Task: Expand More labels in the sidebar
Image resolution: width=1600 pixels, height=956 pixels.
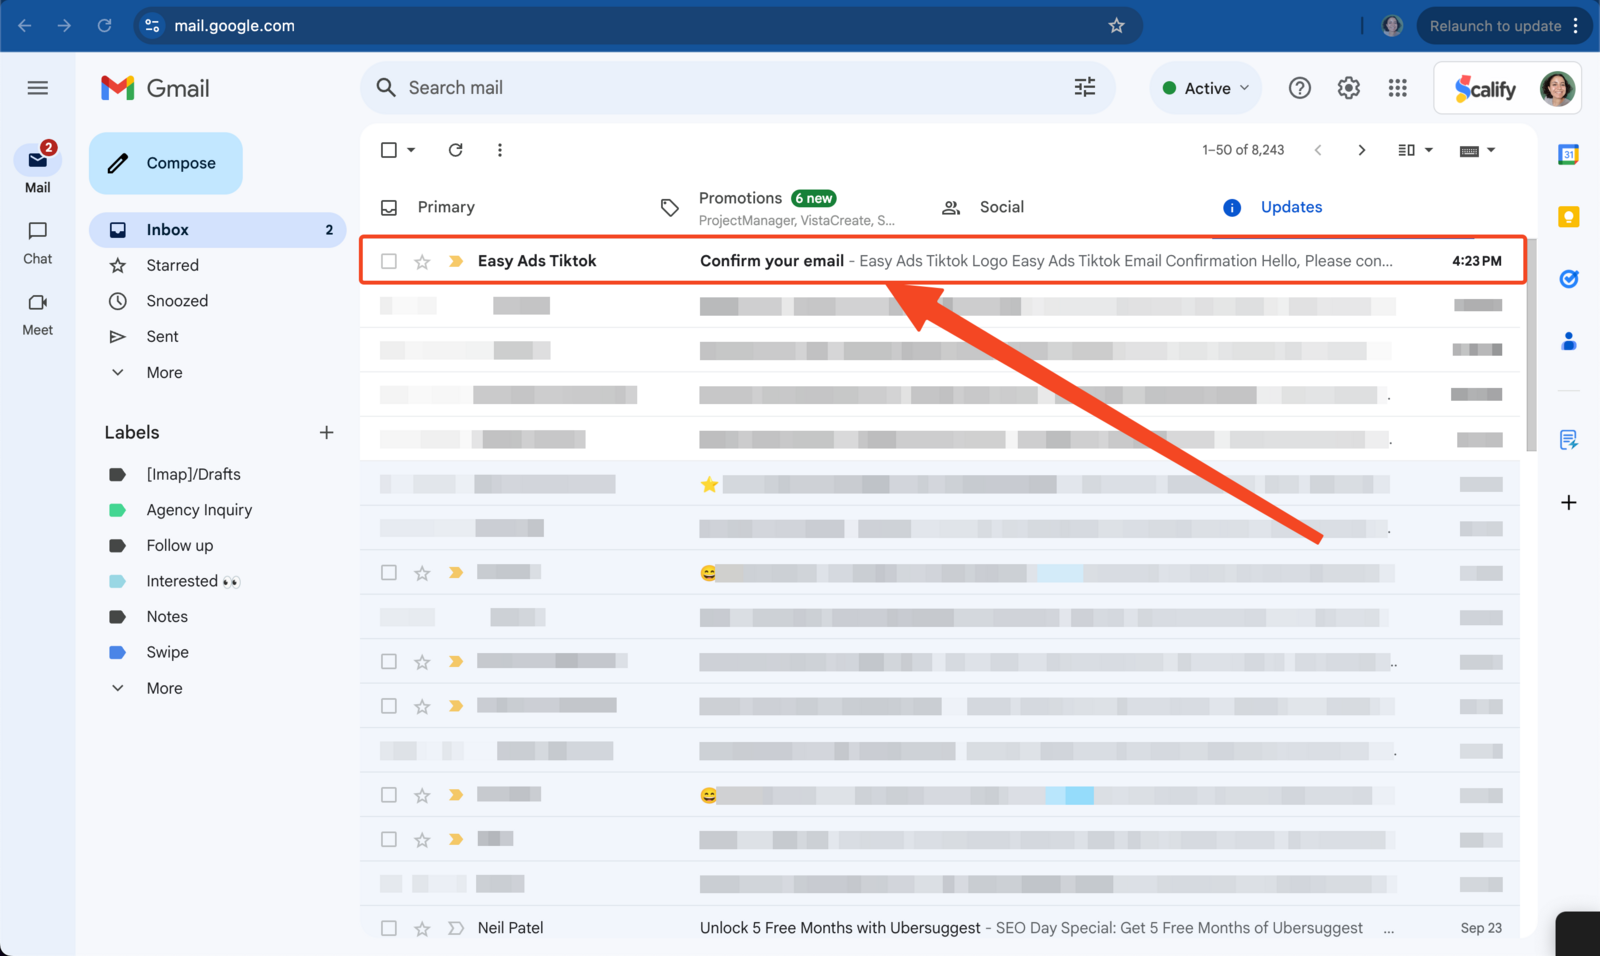Action: tap(163, 687)
